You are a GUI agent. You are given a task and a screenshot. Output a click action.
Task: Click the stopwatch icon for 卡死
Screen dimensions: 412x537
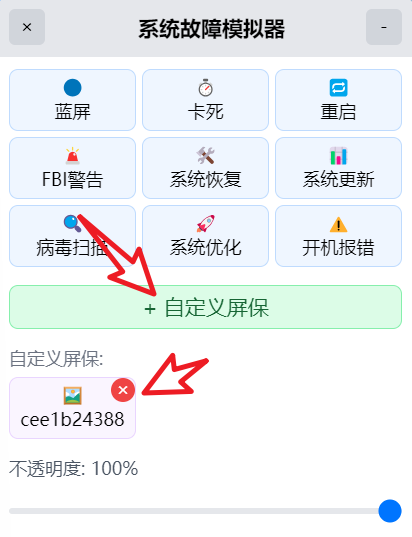coord(205,87)
